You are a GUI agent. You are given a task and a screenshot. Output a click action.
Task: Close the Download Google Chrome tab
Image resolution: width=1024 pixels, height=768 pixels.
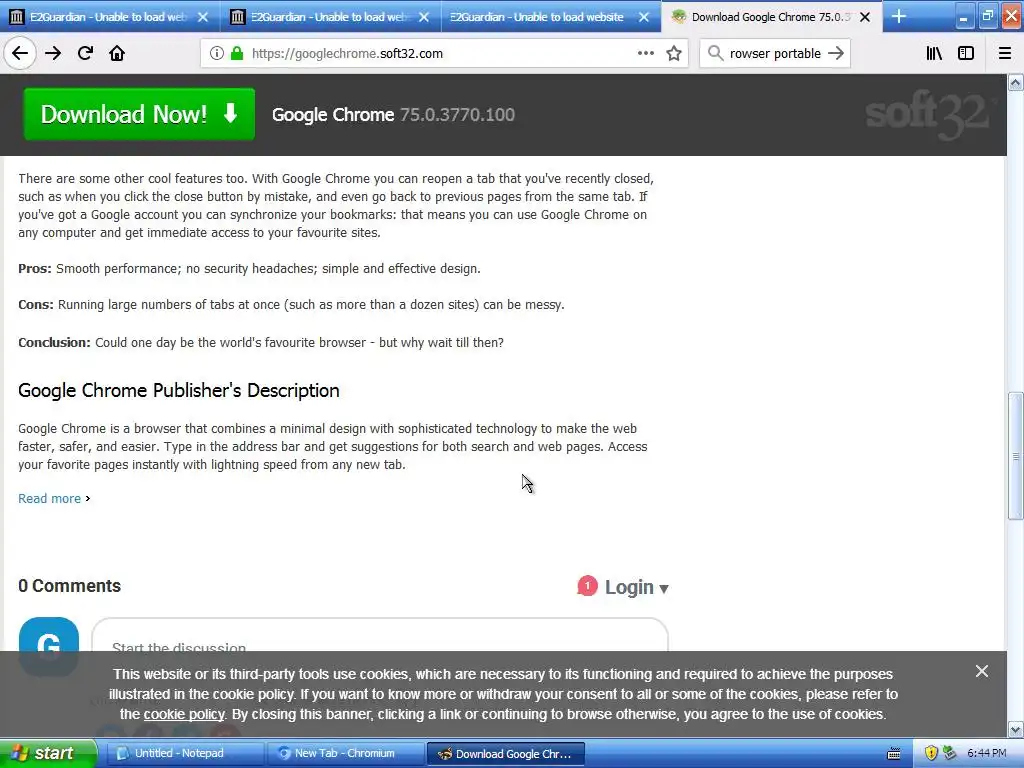coord(865,17)
